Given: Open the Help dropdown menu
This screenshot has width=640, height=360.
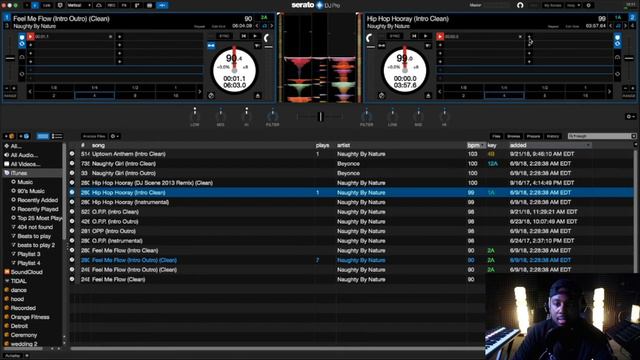Looking at the screenshot, I should [x=573, y=5].
